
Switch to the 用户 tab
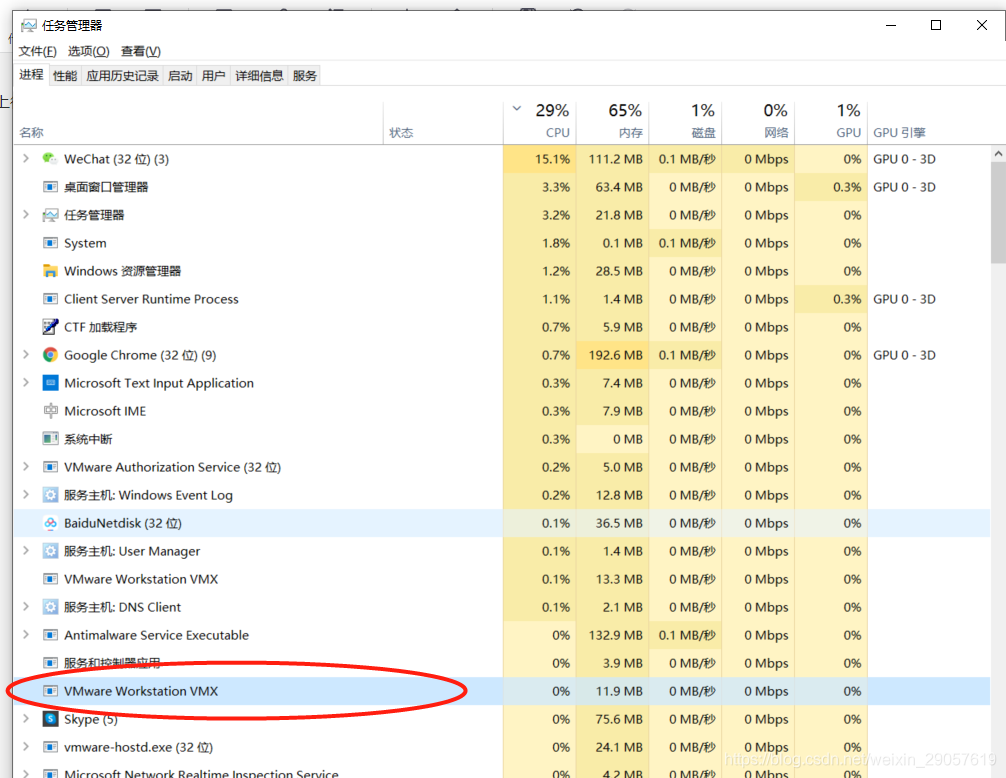tap(213, 76)
